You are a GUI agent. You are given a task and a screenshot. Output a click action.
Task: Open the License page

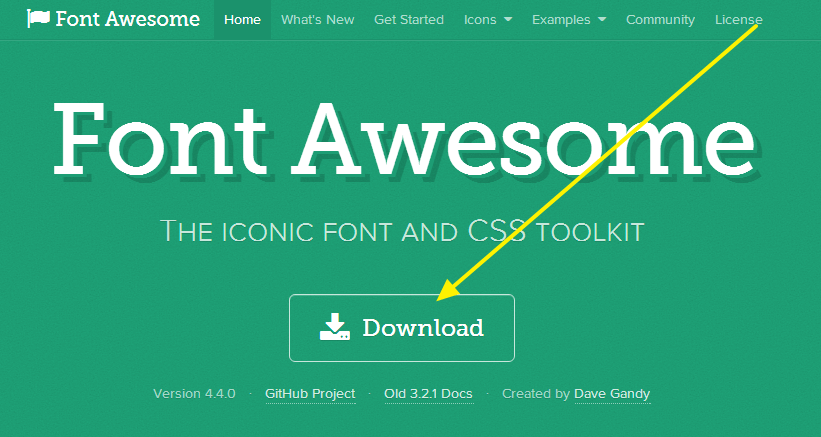pos(739,20)
